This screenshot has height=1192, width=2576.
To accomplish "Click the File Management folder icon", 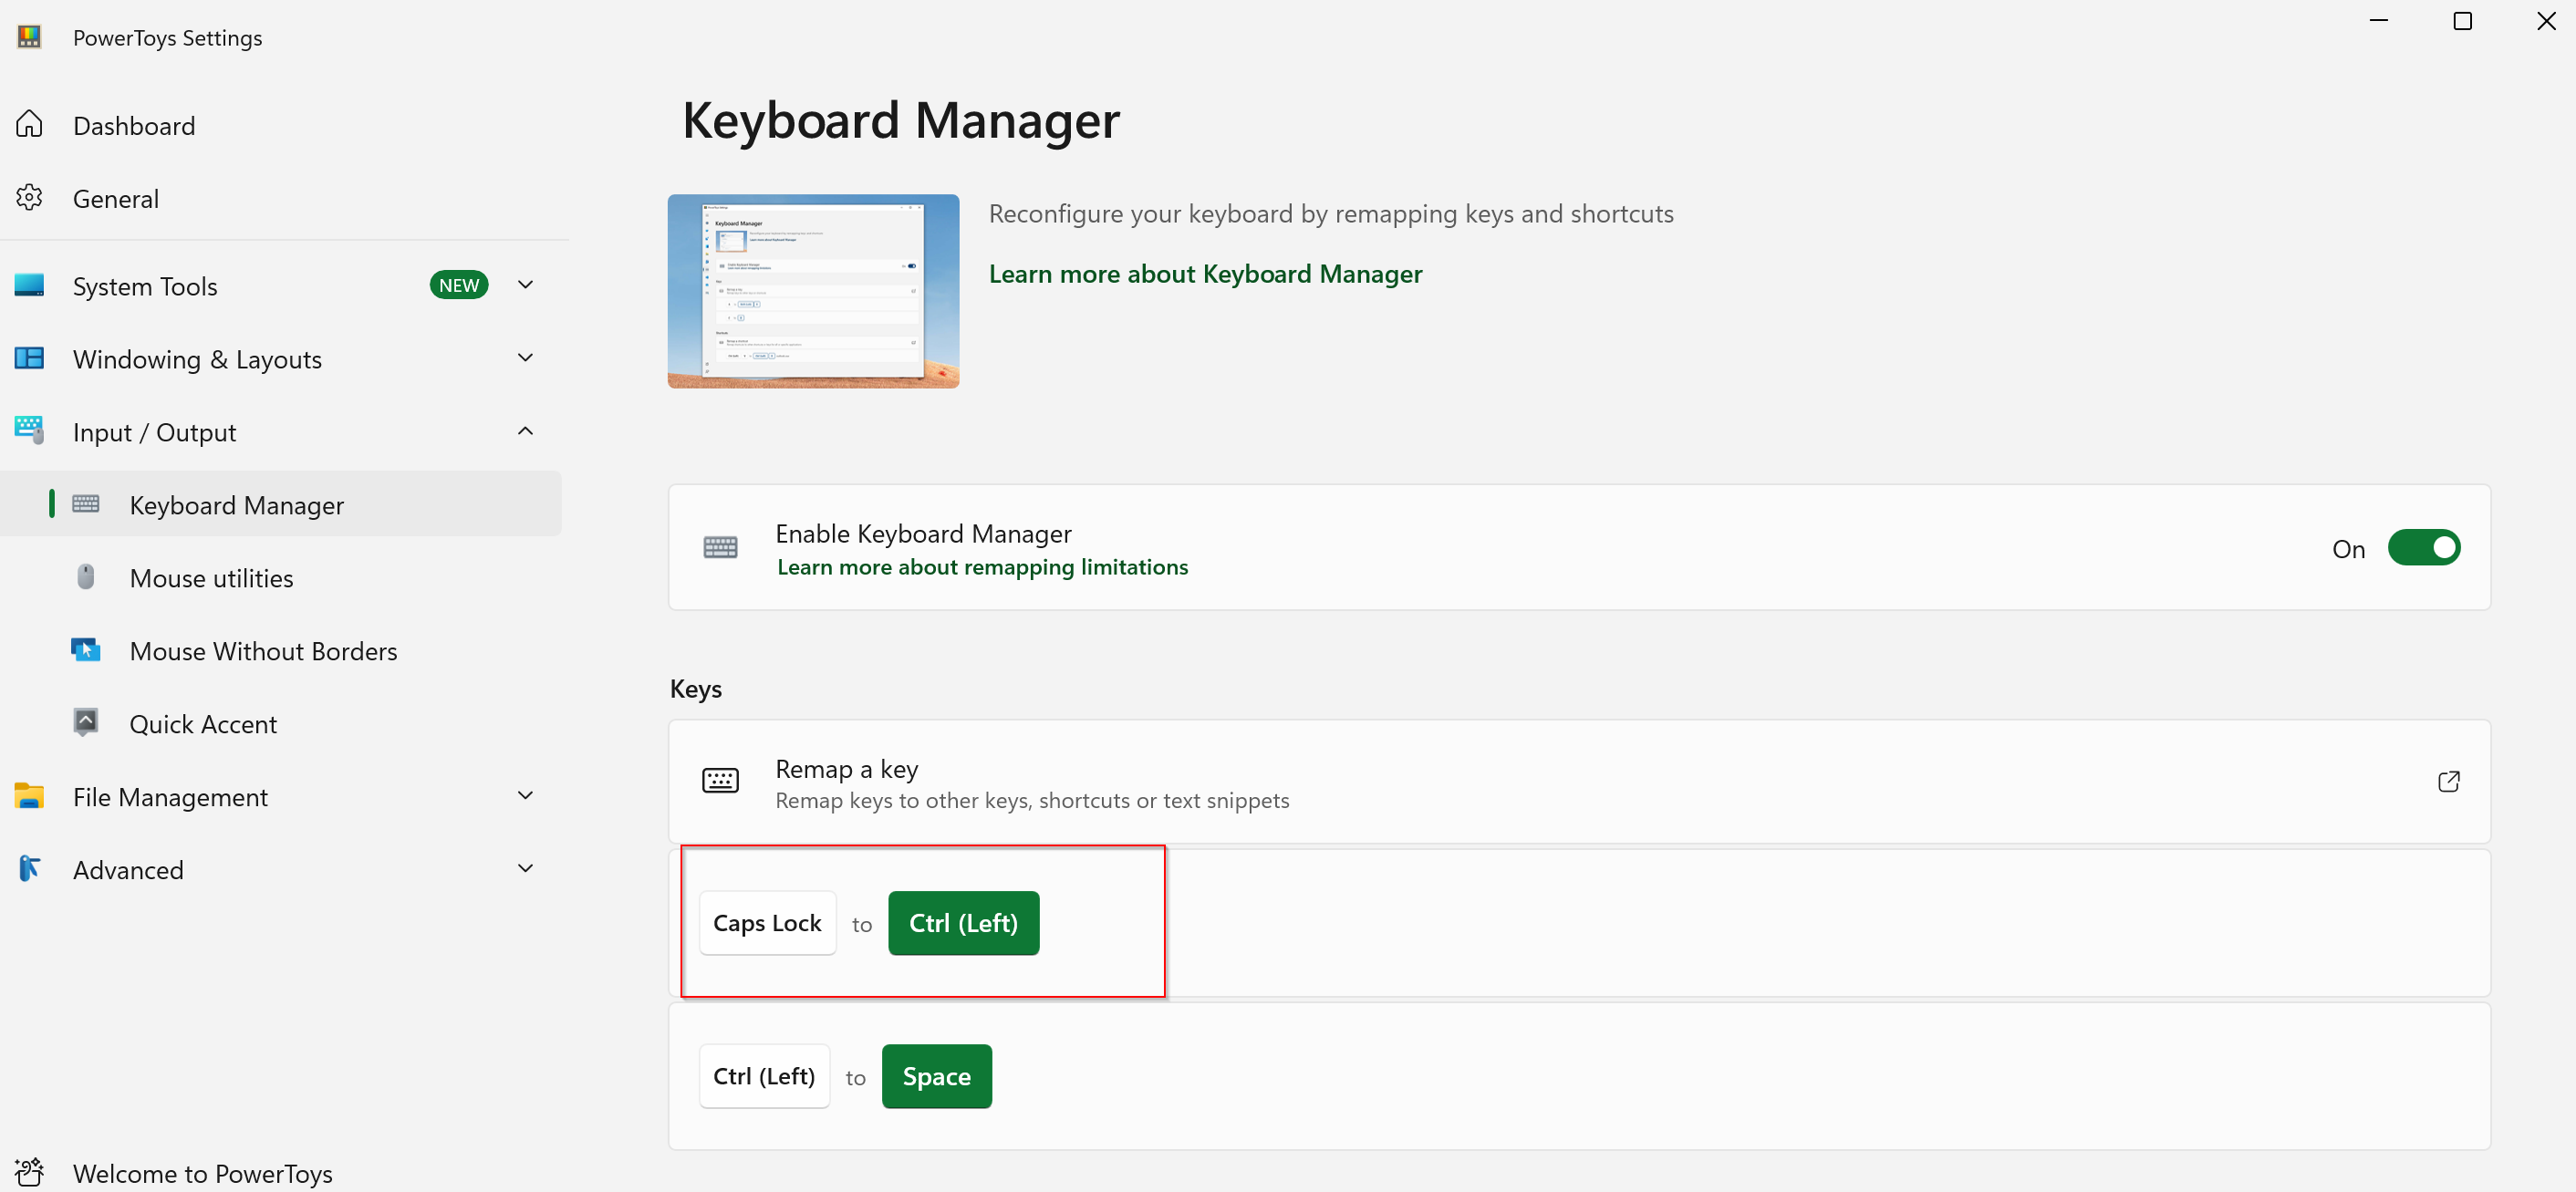I will [x=29, y=796].
